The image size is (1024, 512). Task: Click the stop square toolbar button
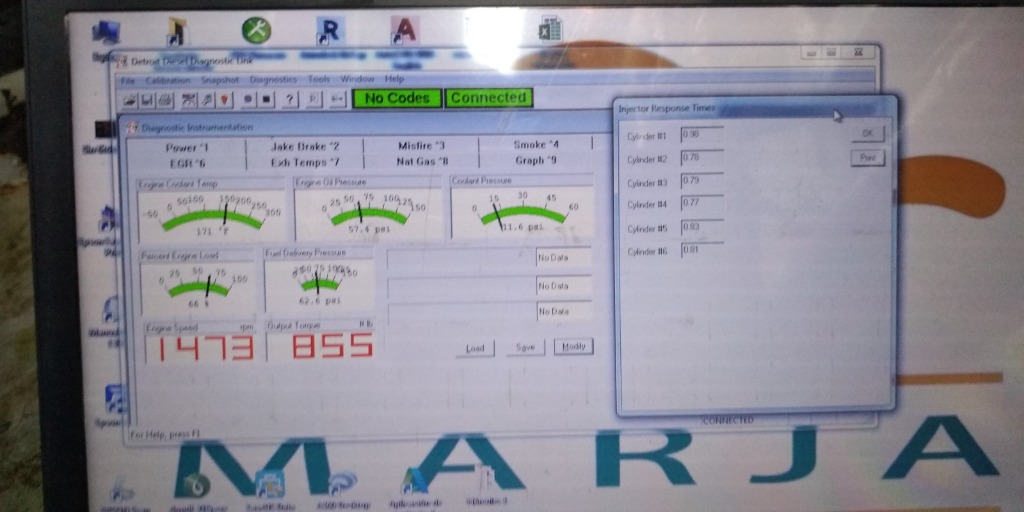coord(266,100)
